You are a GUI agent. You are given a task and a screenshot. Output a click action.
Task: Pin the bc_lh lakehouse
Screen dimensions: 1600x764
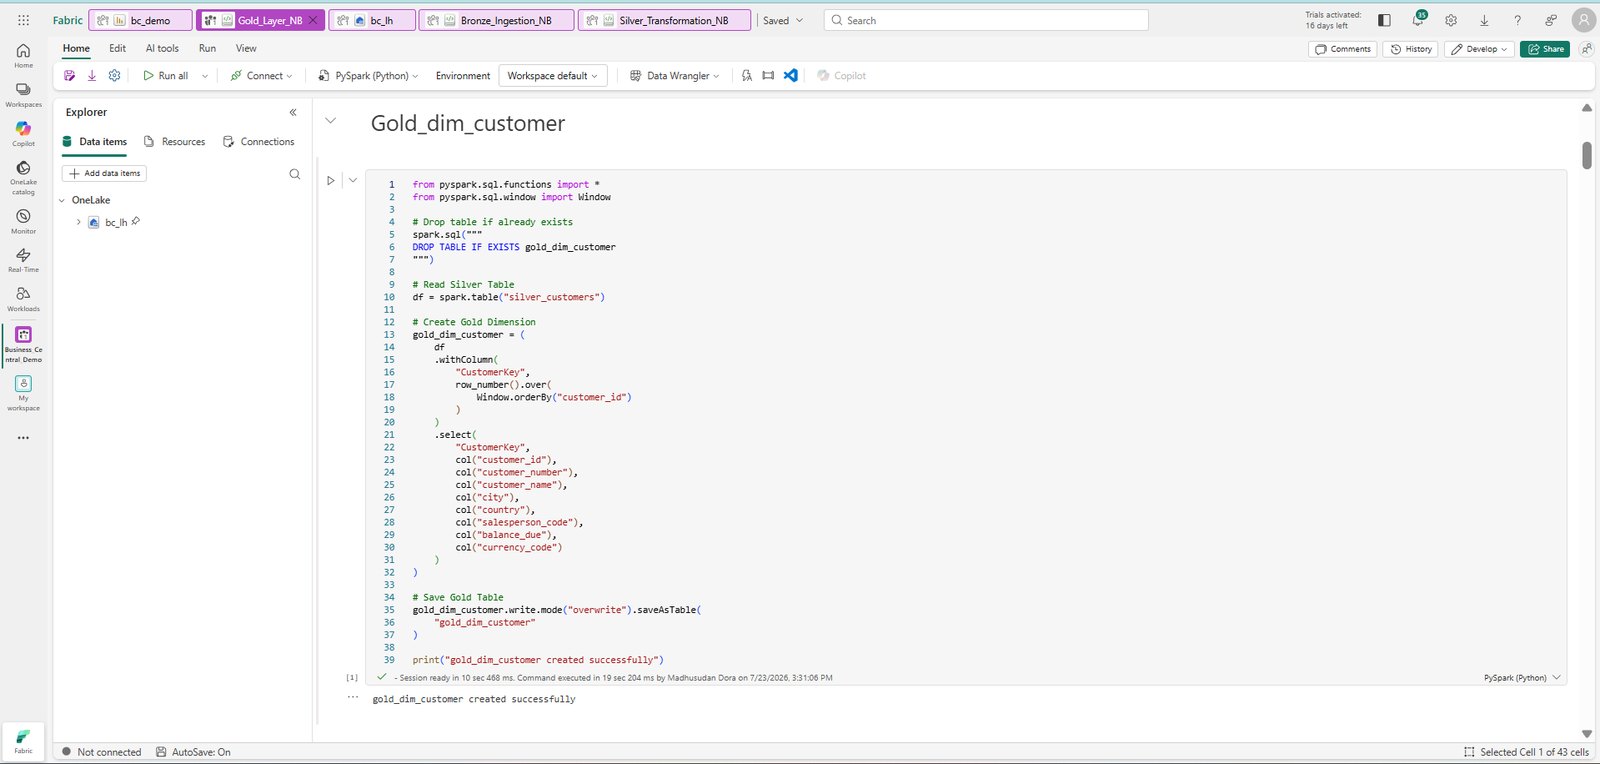click(136, 222)
